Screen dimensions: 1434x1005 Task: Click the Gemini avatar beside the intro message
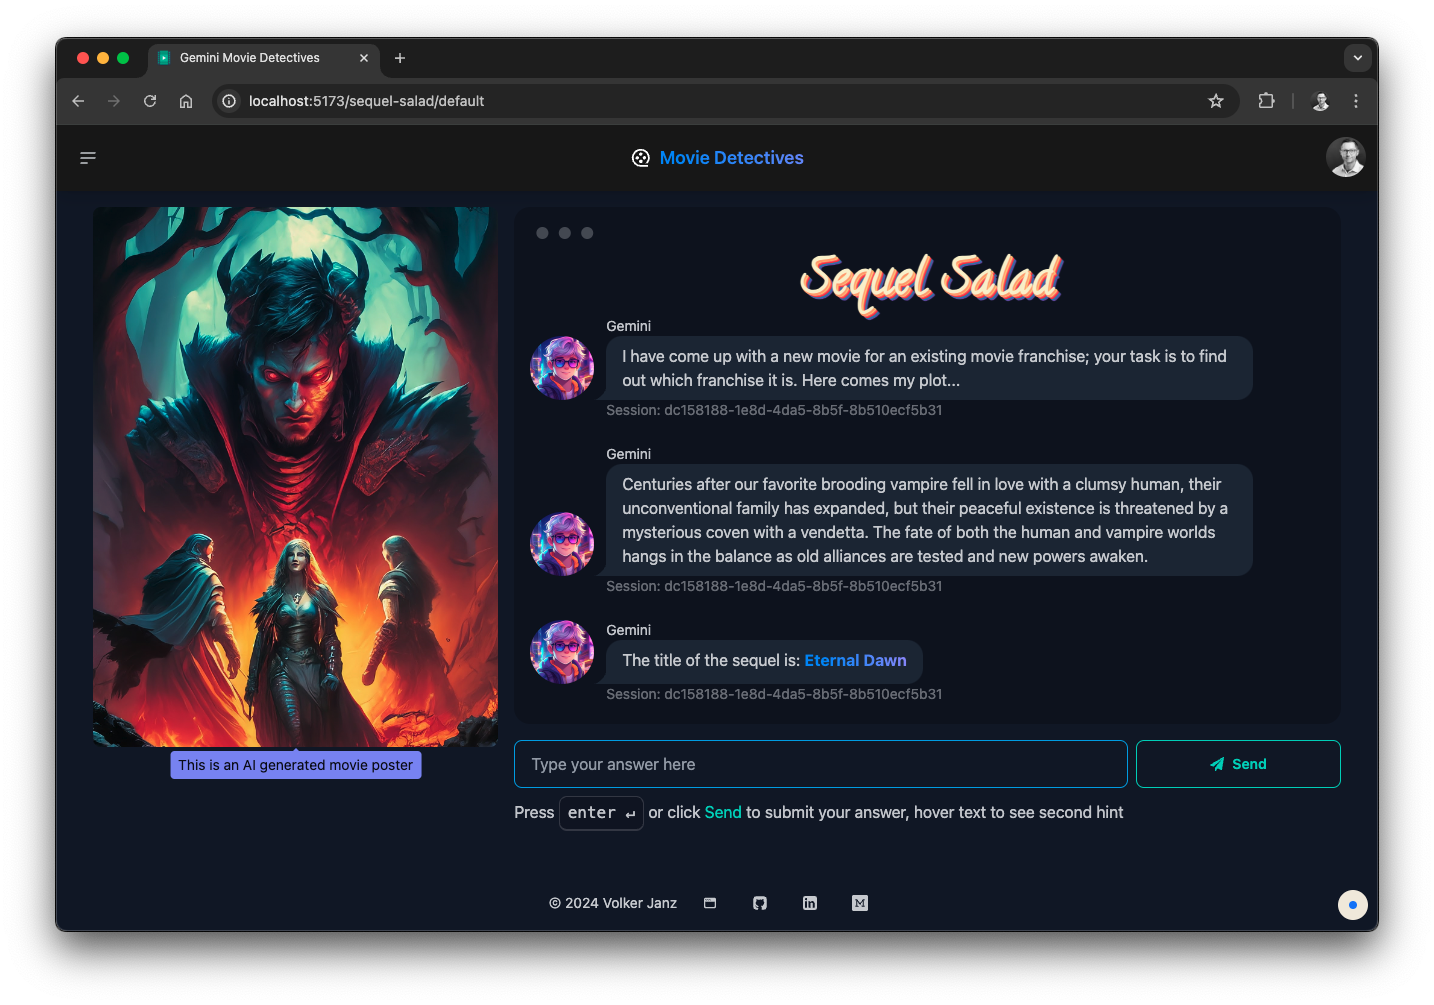tap(562, 368)
